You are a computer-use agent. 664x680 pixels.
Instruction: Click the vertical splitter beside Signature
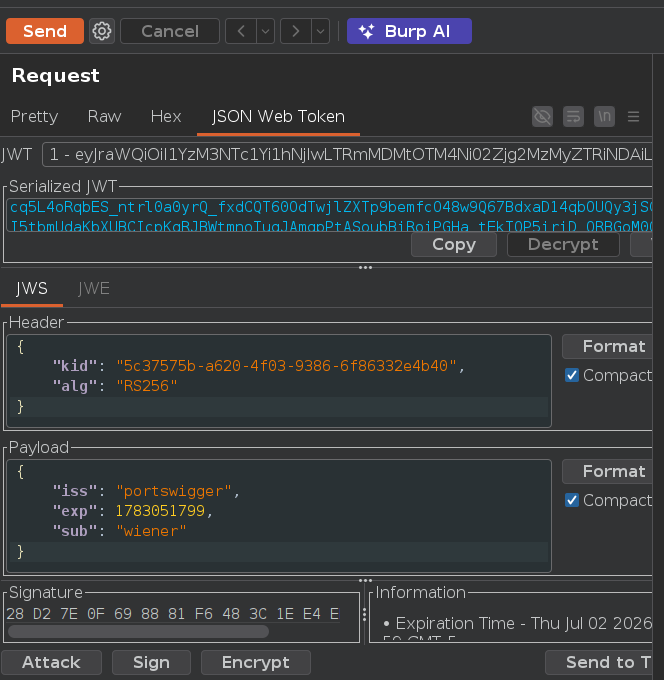[x=364, y=614]
